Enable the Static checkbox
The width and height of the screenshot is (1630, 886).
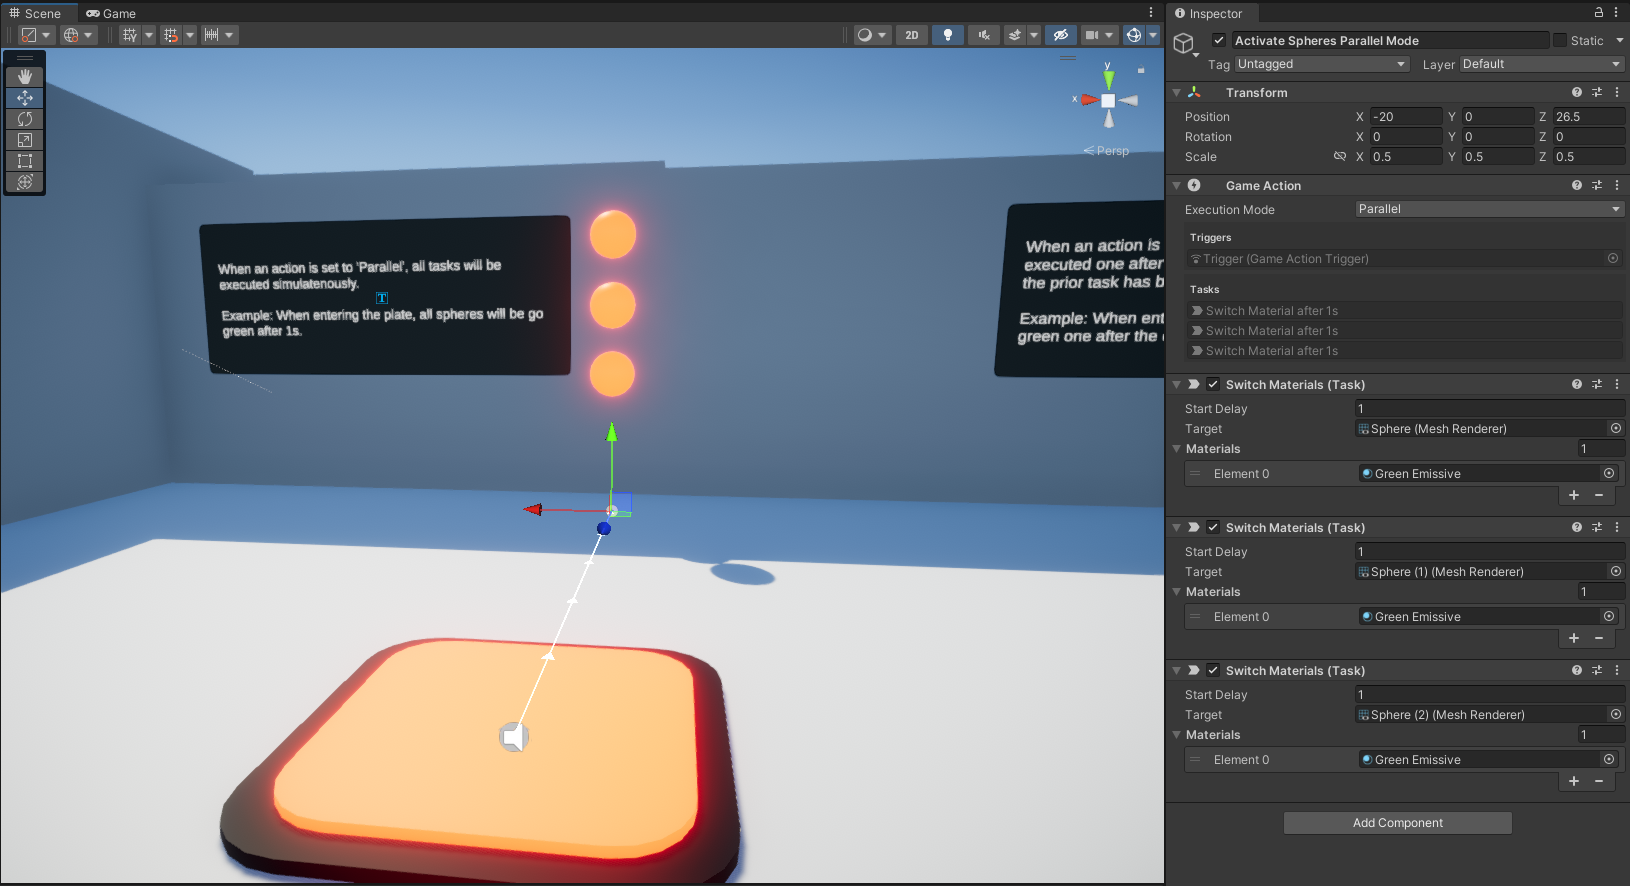point(1559,41)
